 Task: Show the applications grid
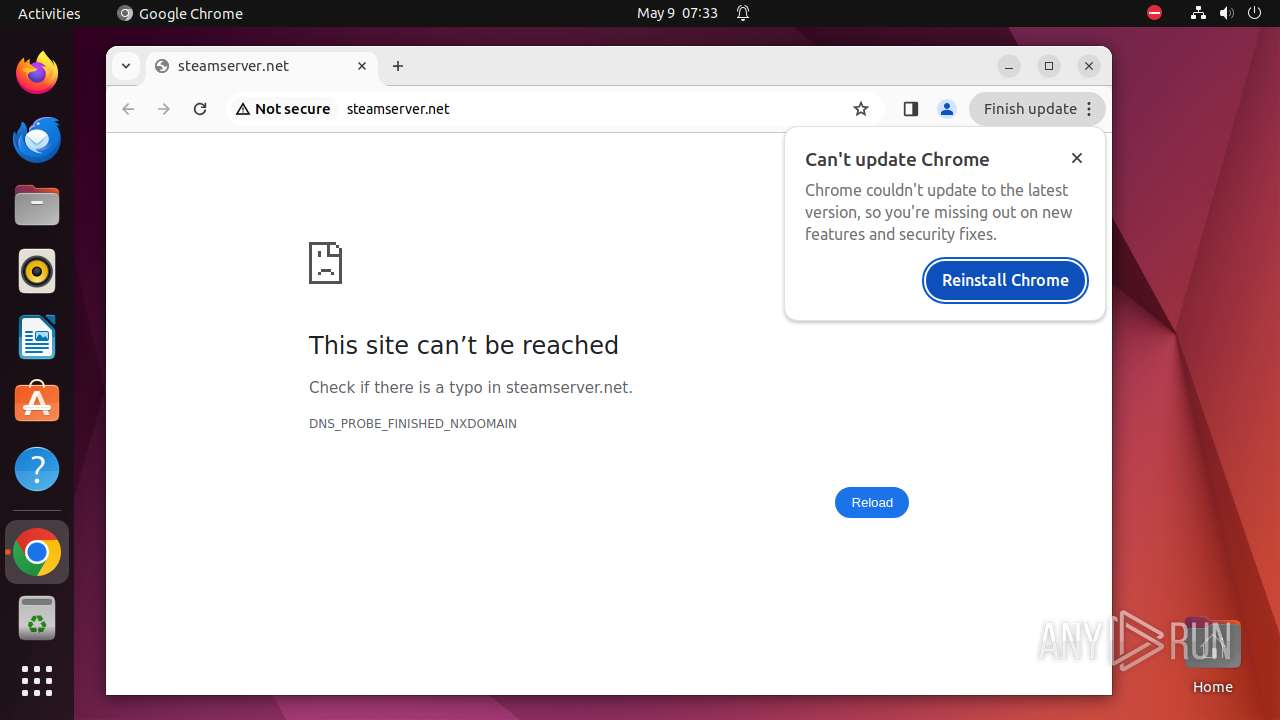(37, 681)
